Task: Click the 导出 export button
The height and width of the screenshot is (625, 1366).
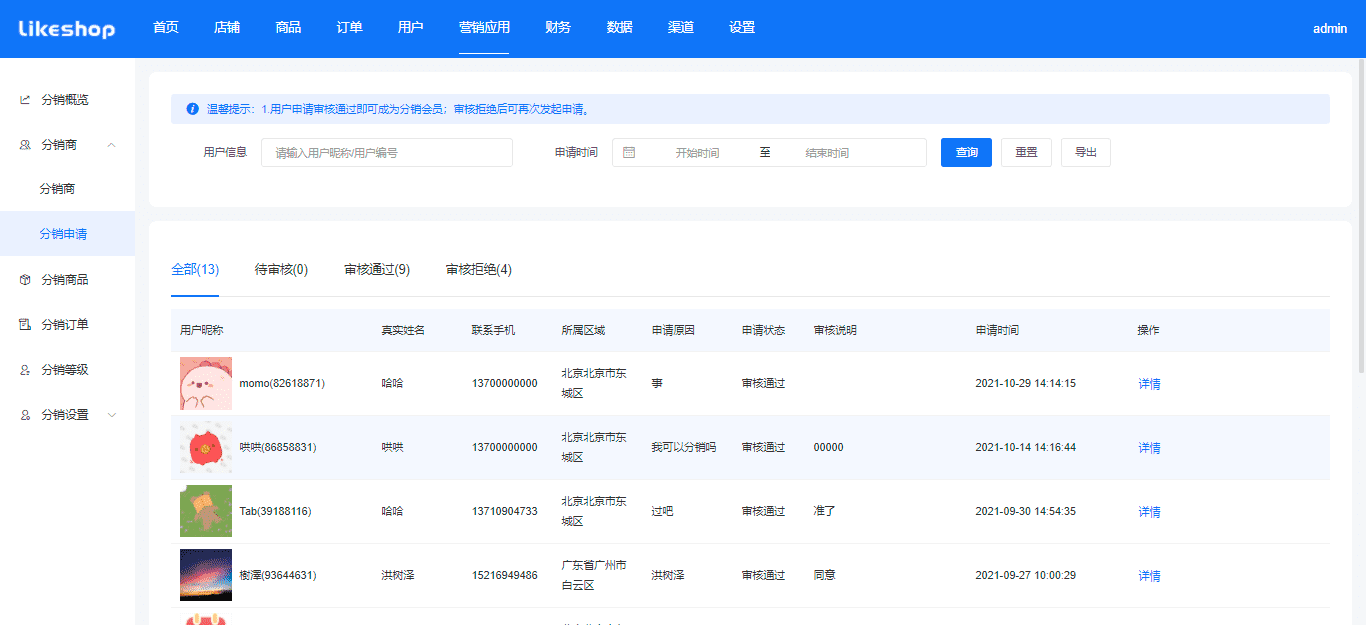Action: click(1086, 152)
